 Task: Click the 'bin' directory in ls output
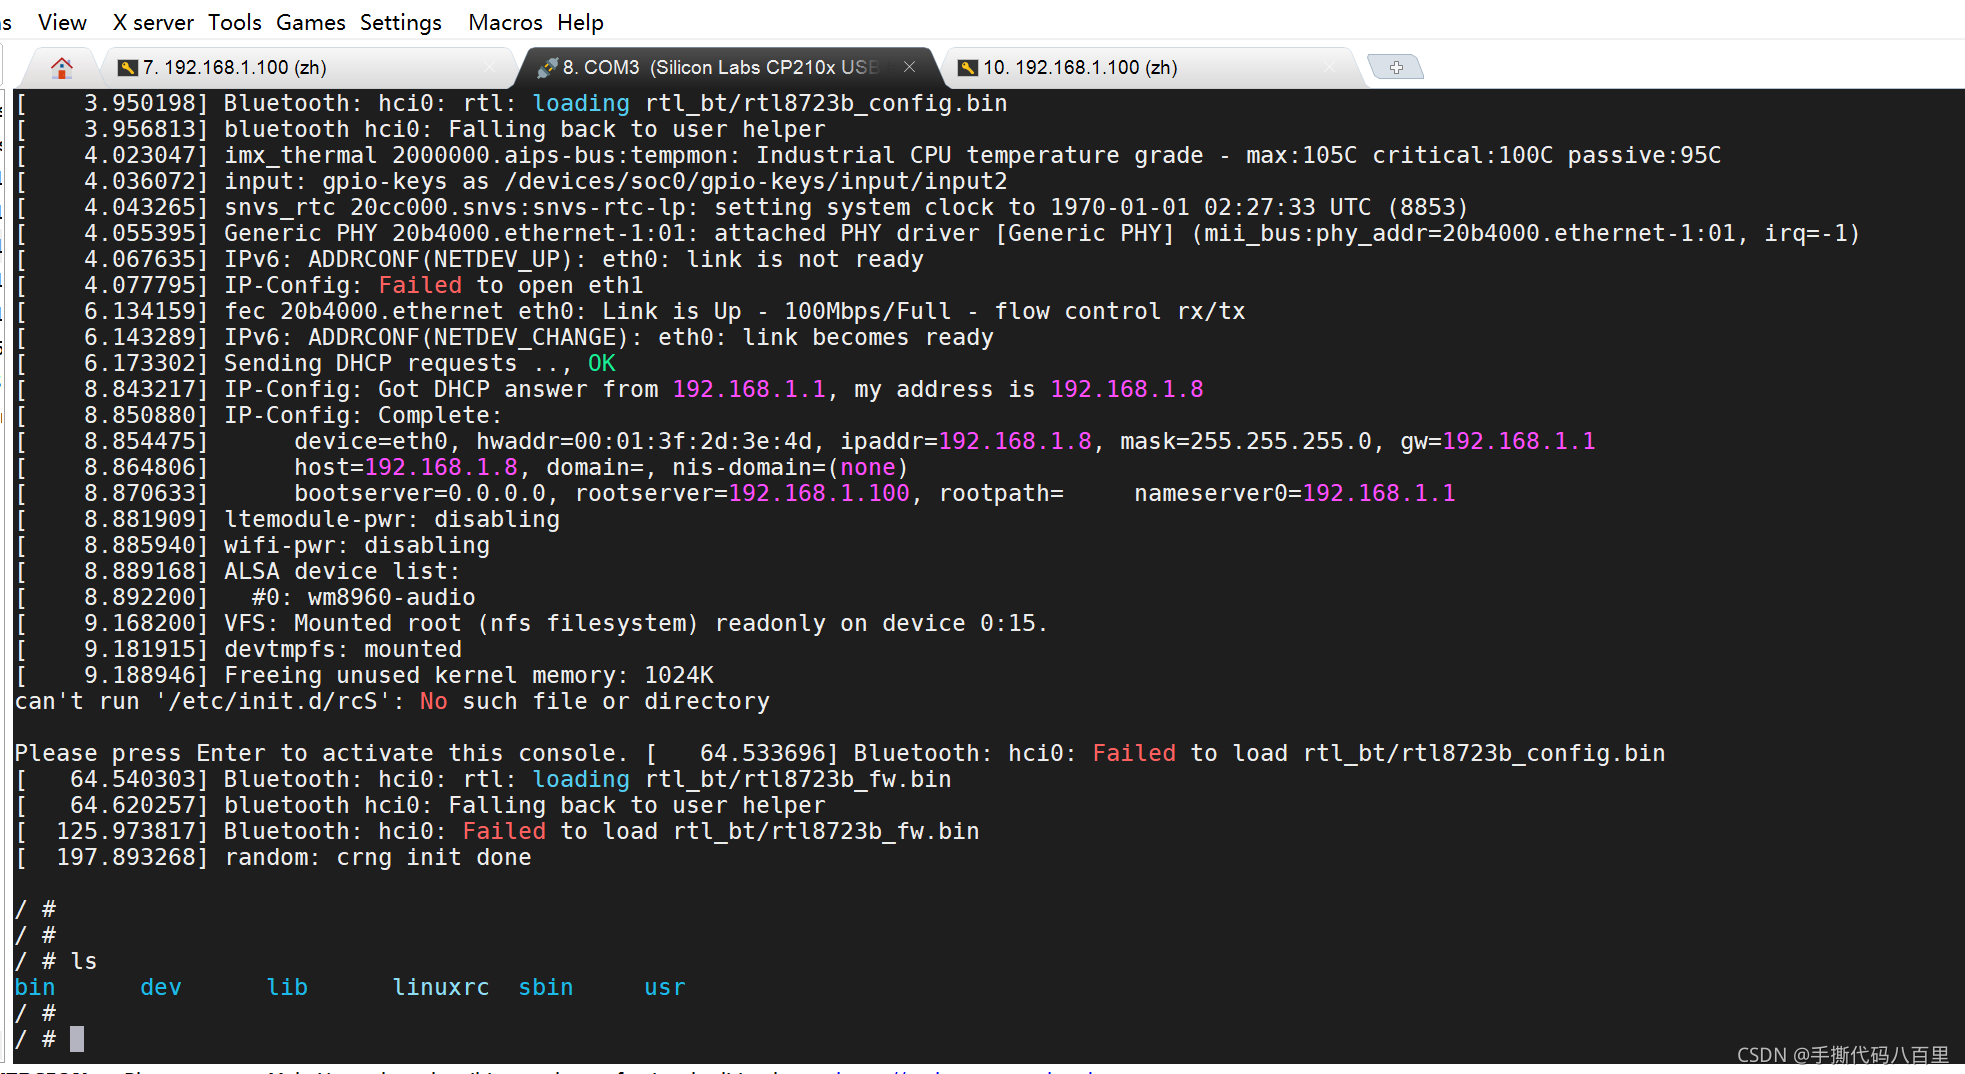pyautogui.click(x=35, y=987)
